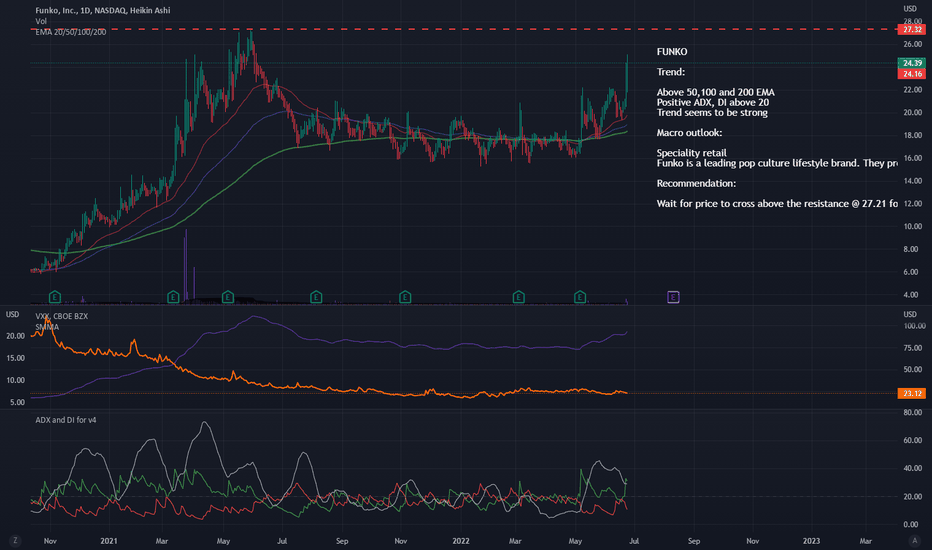Screen dimensions: 932x550
Task: Click the 2021 label on time axis
Action: coord(109,541)
